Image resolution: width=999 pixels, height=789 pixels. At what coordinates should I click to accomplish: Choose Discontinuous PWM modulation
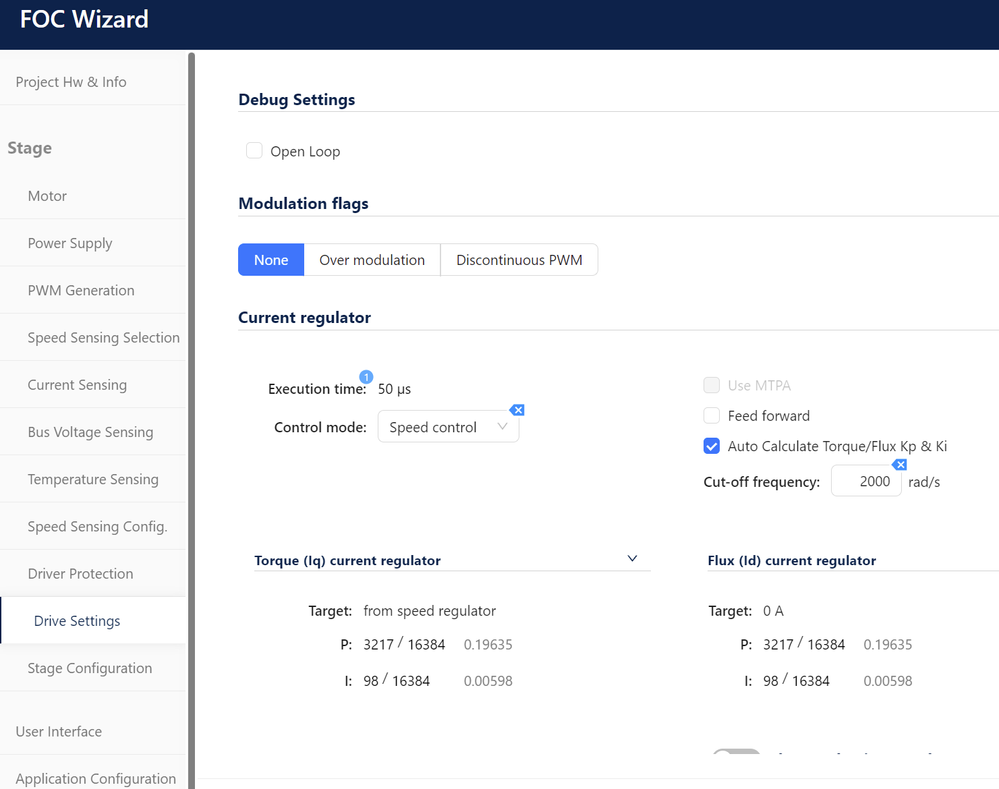click(x=519, y=260)
